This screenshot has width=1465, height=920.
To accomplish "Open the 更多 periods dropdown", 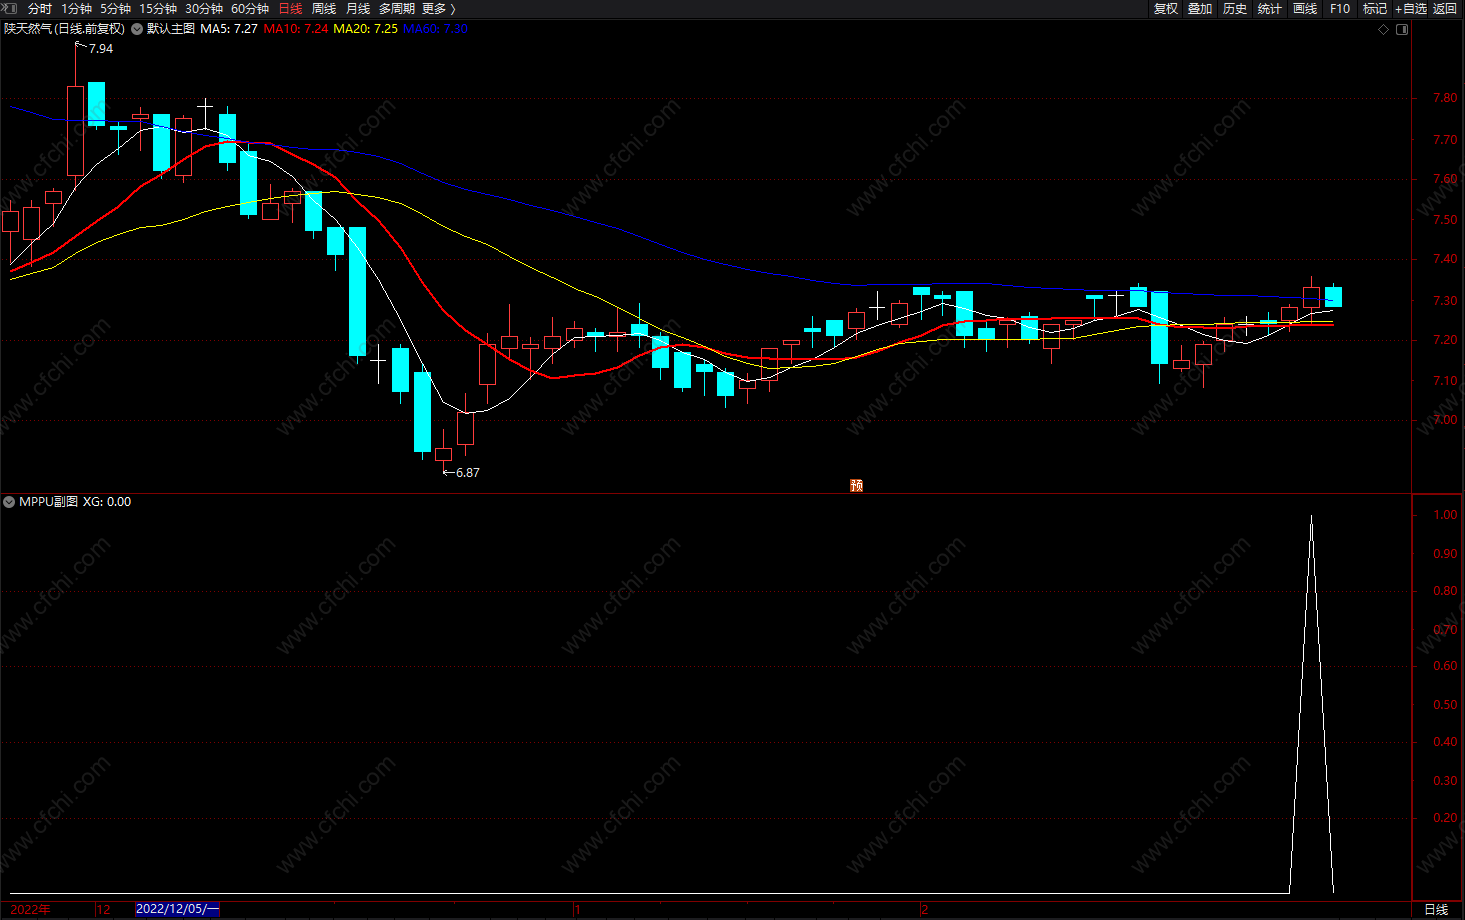I will coord(438,9).
